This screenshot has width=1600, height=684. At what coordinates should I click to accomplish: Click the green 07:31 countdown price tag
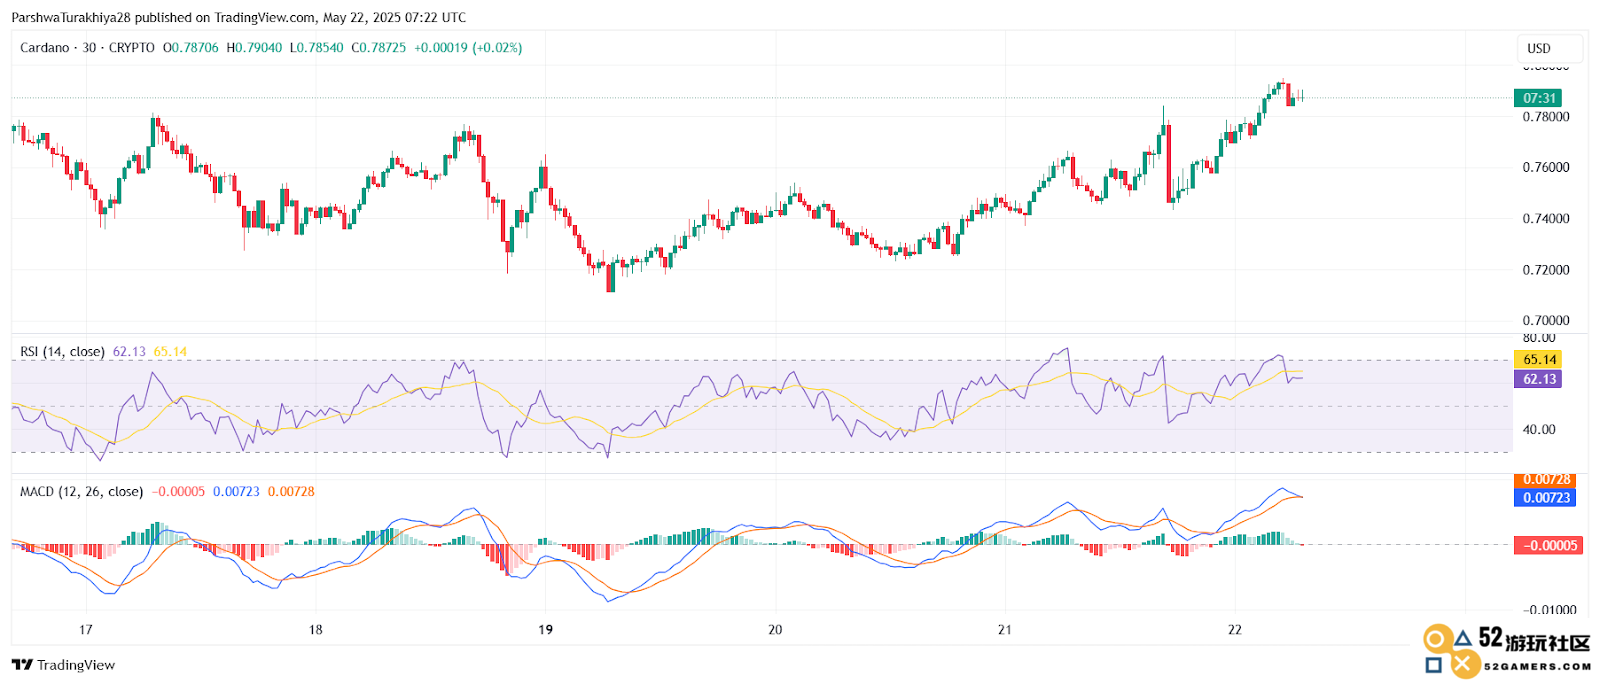(1538, 98)
